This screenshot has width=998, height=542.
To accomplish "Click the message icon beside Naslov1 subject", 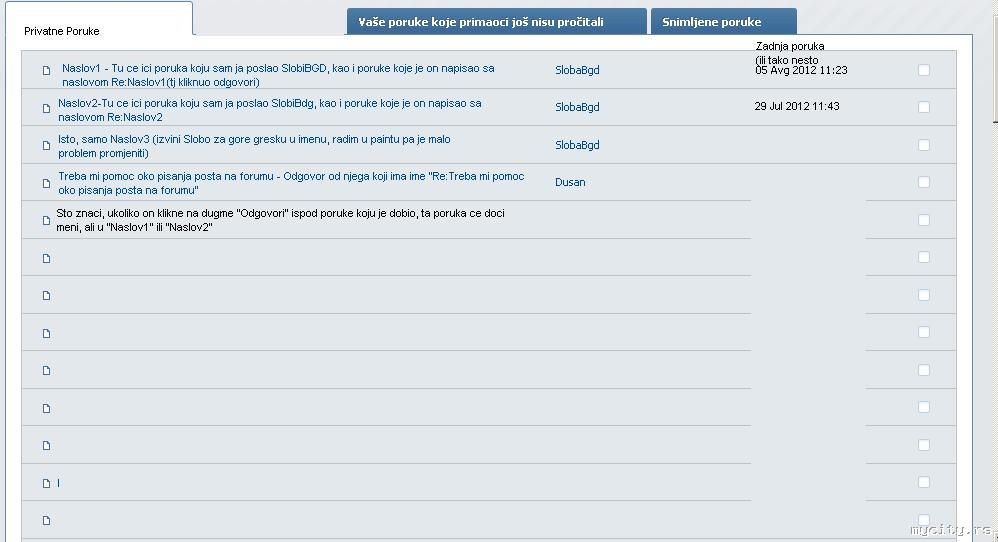I will pyautogui.click(x=46, y=70).
